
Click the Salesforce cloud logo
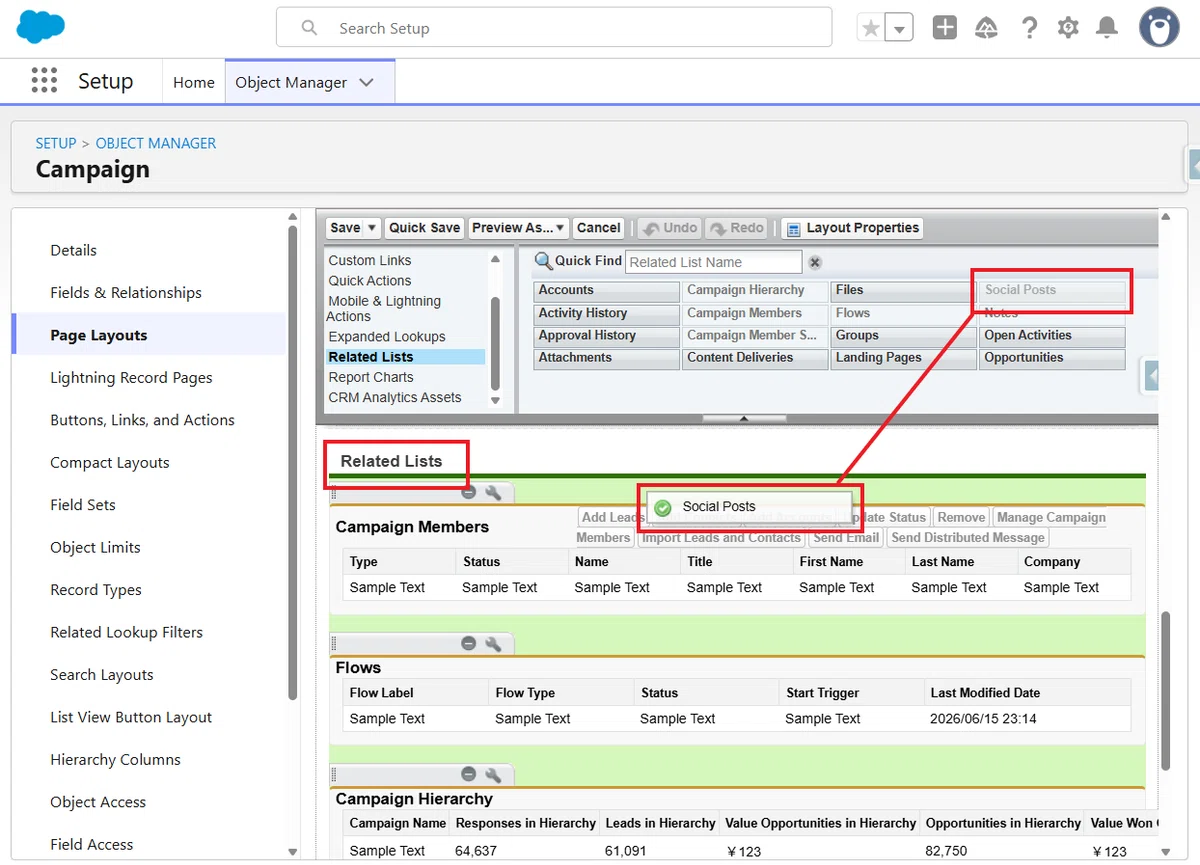tap(41, 27)
